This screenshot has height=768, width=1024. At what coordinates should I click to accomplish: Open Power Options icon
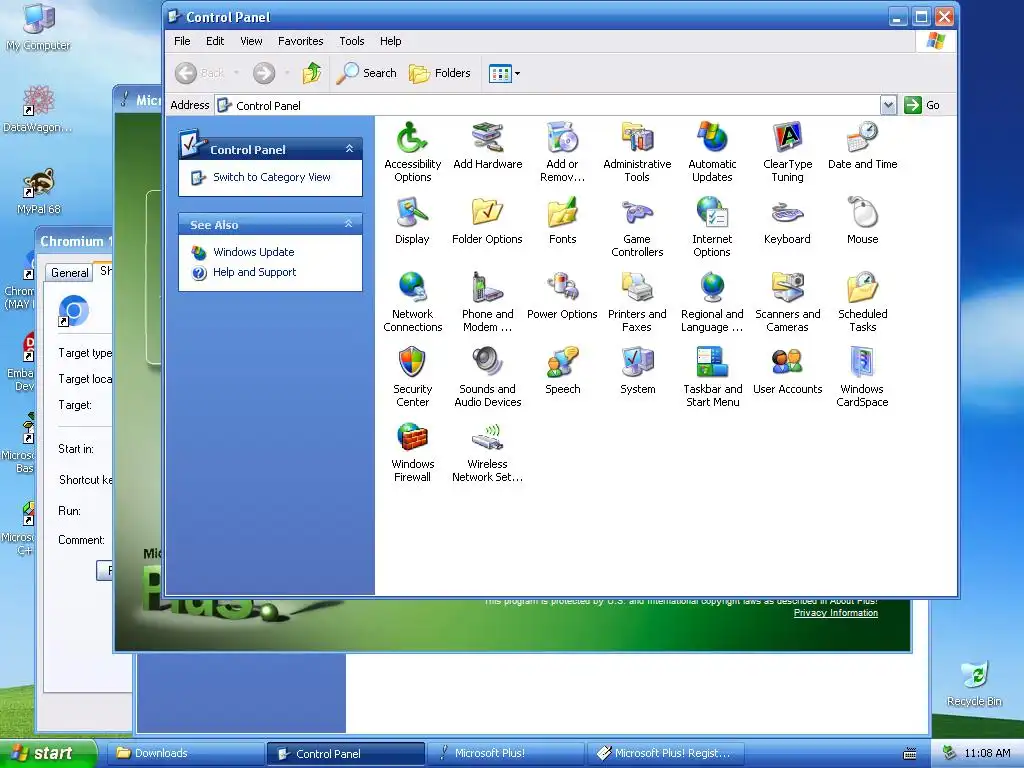coord(562,295)
